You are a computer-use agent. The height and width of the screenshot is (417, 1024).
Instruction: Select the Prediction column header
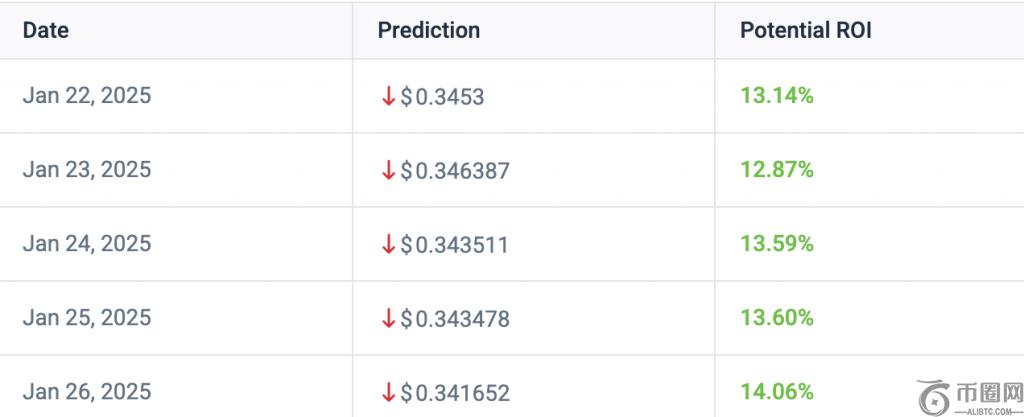428,30
